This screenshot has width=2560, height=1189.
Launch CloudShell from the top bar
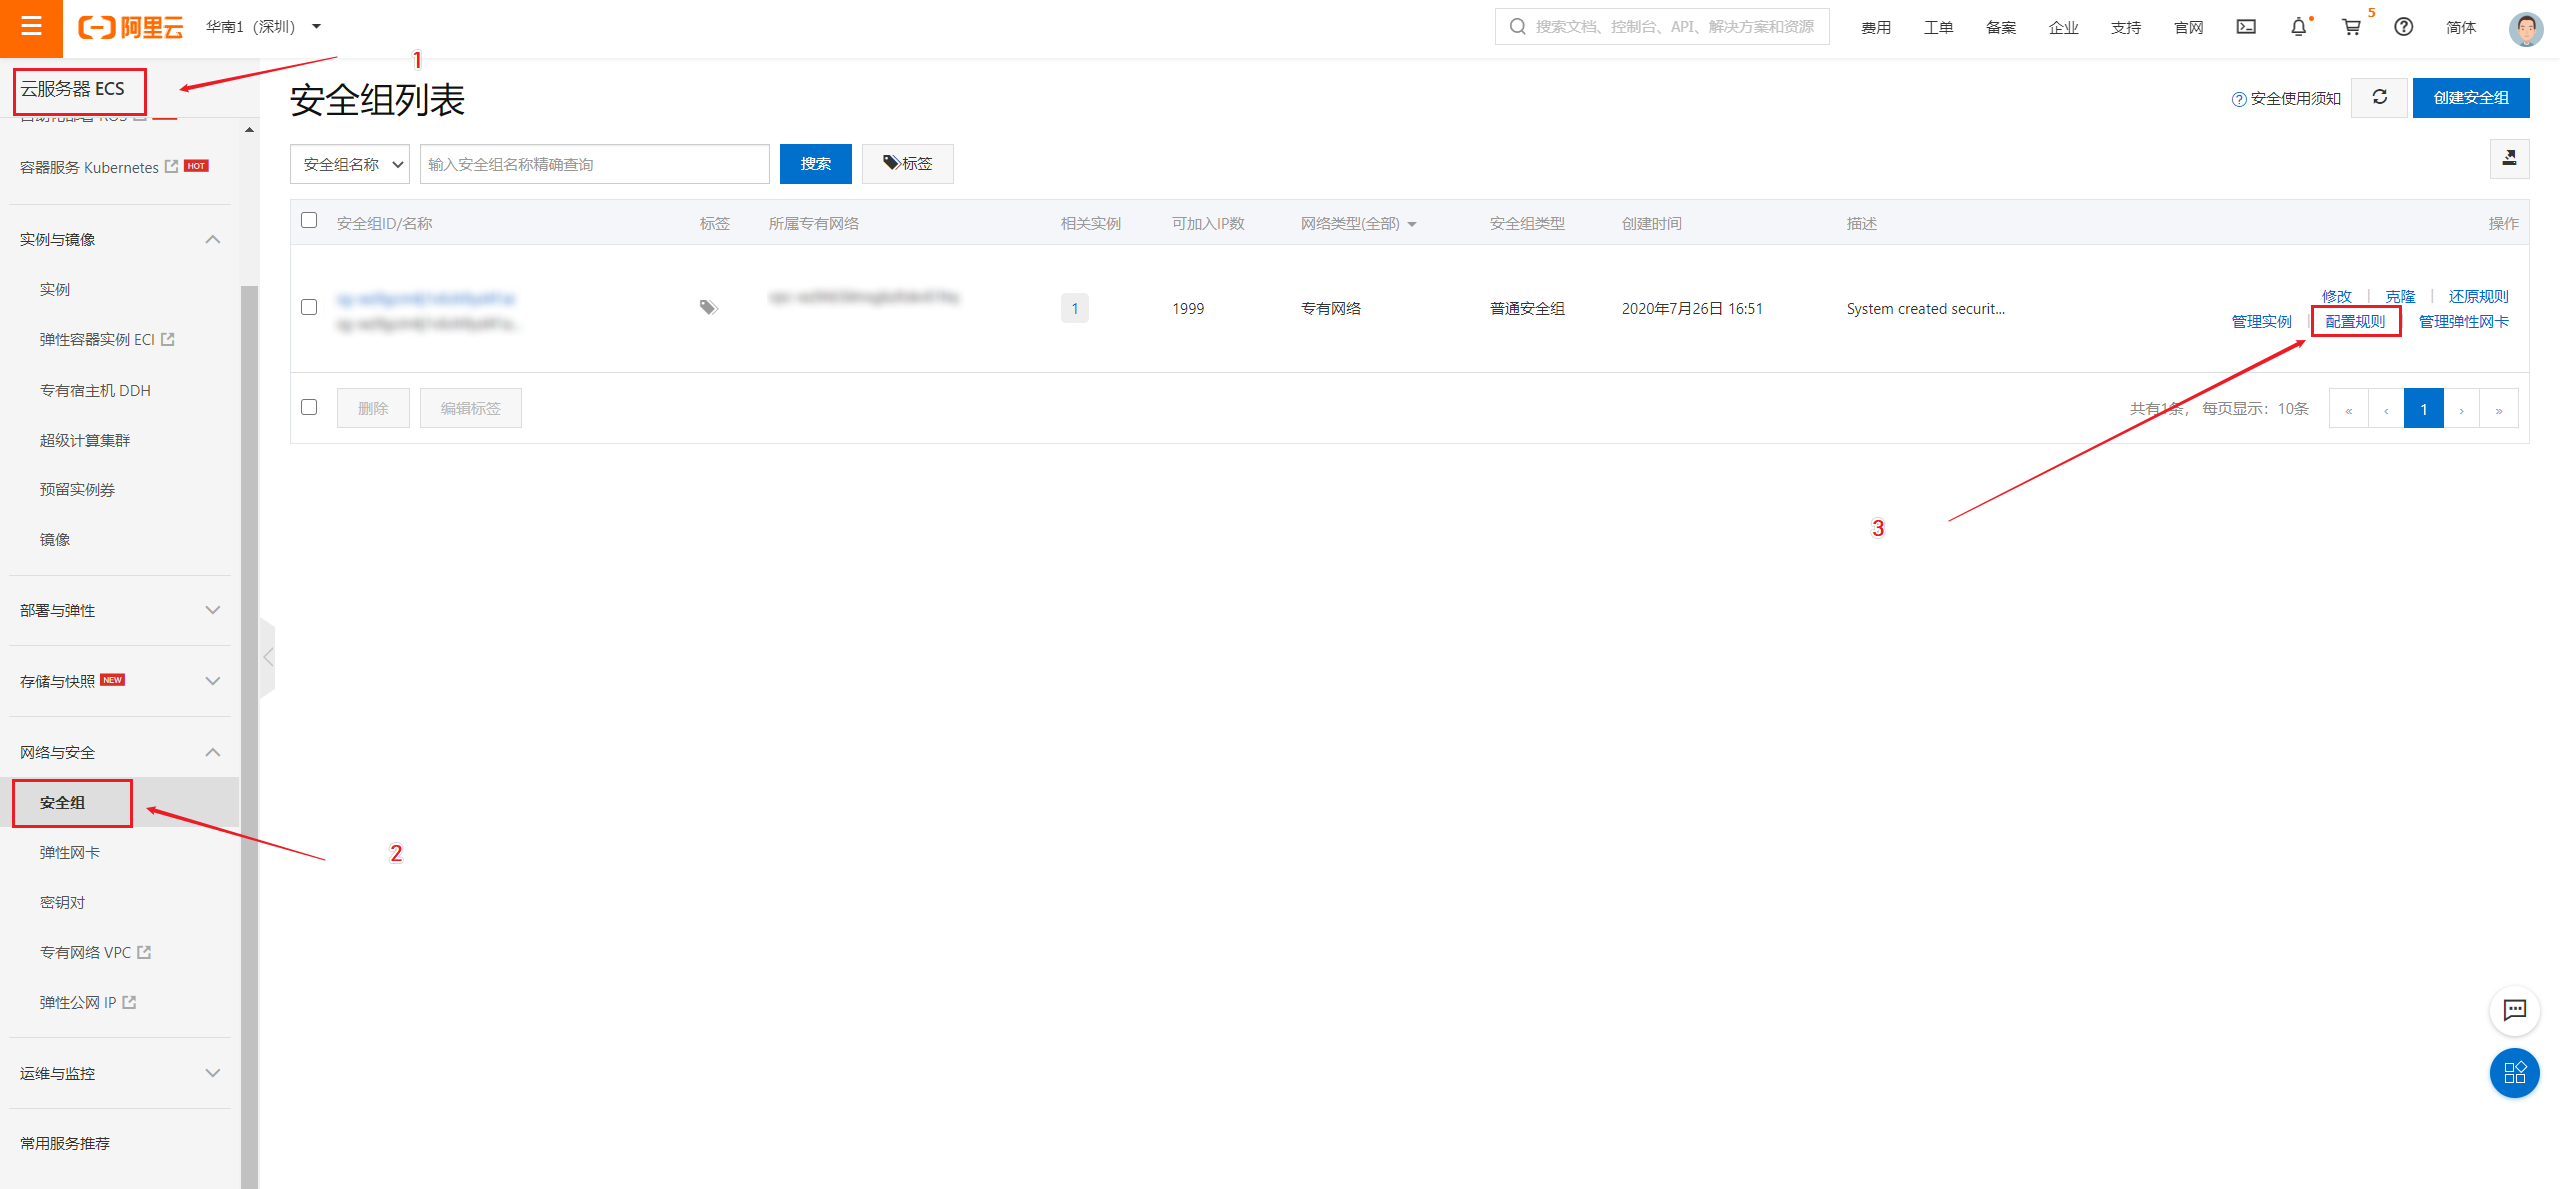point(2245,27)
